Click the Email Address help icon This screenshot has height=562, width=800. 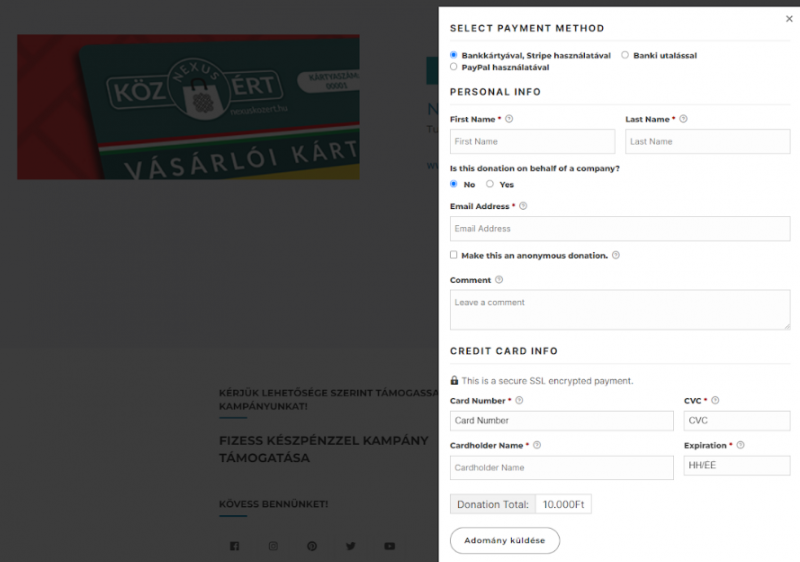523,206
